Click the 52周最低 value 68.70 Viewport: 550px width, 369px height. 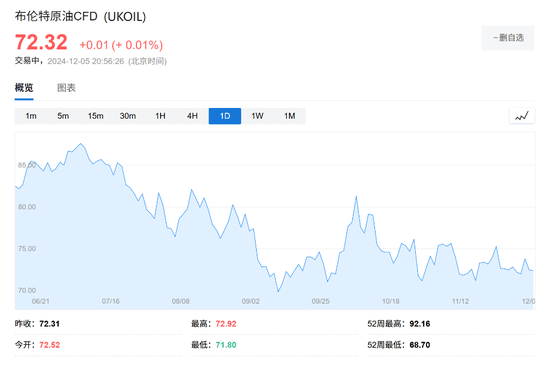[x=420, y=345]
